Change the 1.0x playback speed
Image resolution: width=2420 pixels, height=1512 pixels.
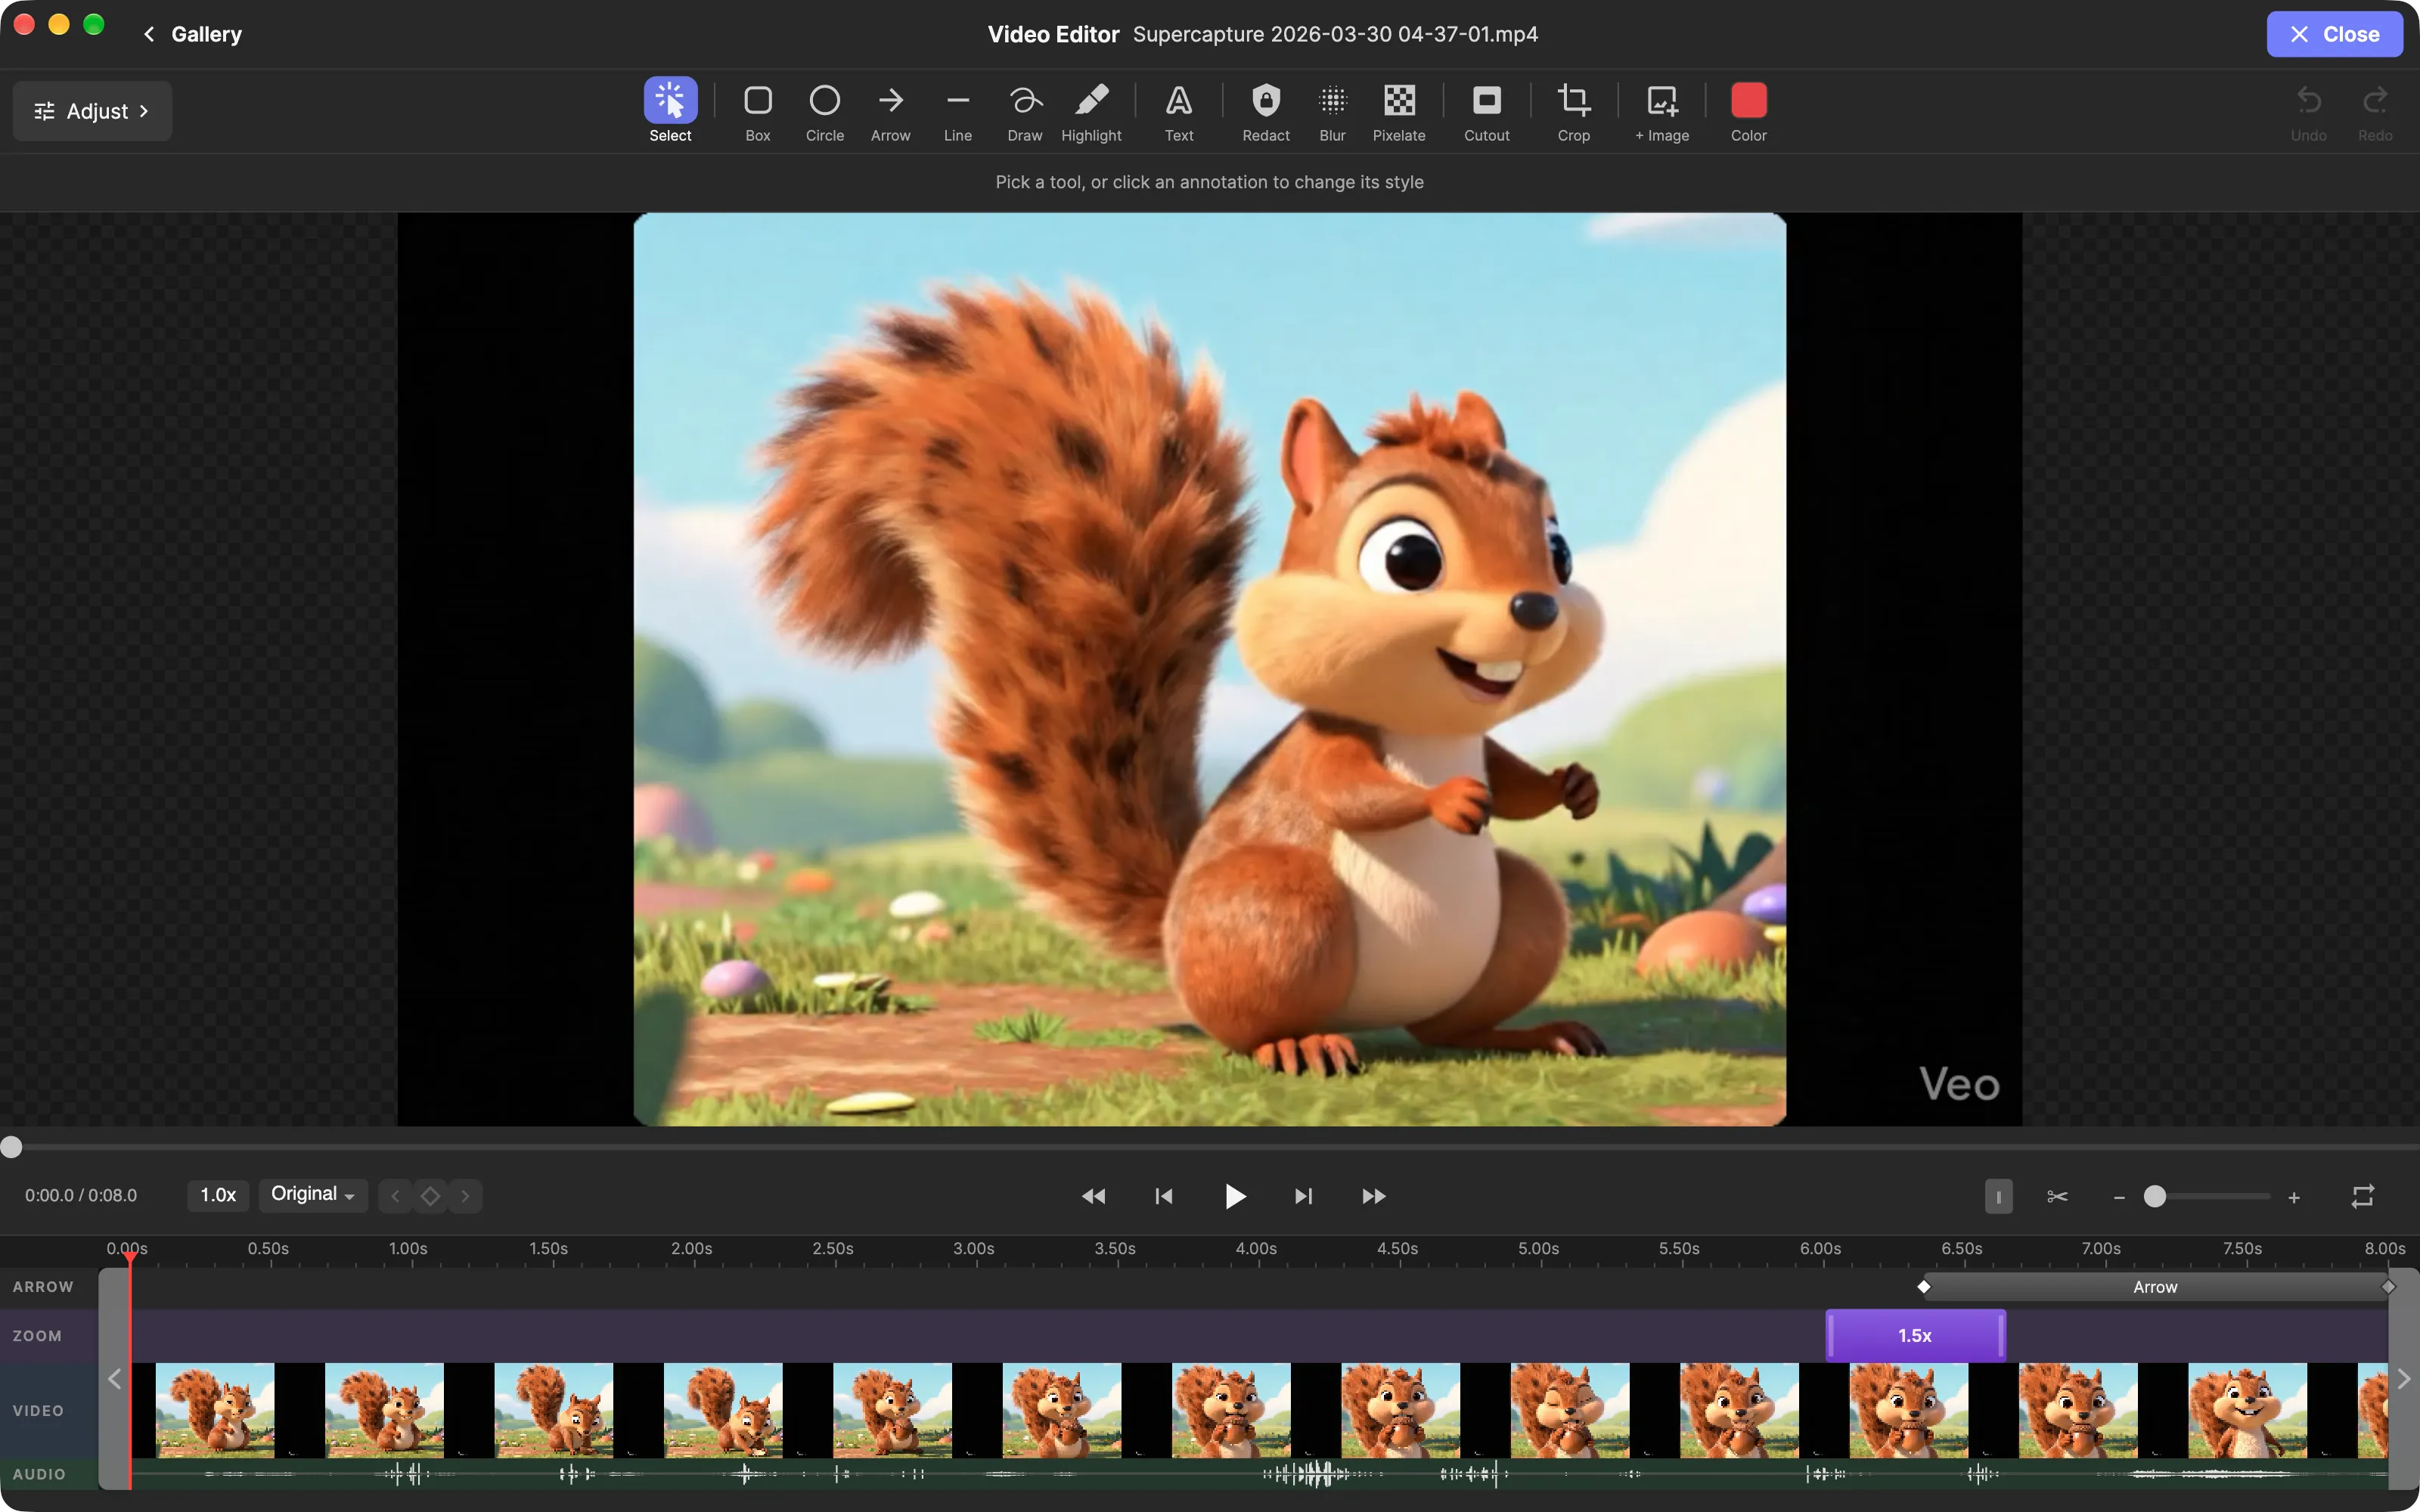tap(218, 1195)
